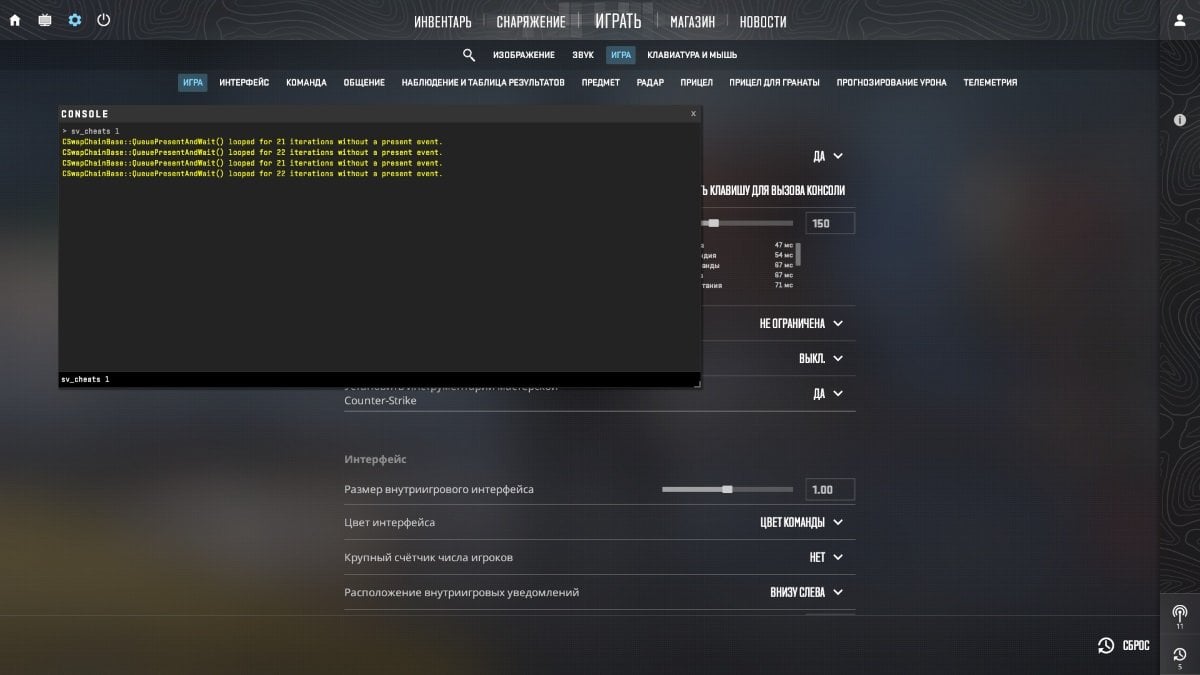The width and height of the screenshot is (1200, 675).
Task: Open the НОВОСТИ menu
Action: 763,21
